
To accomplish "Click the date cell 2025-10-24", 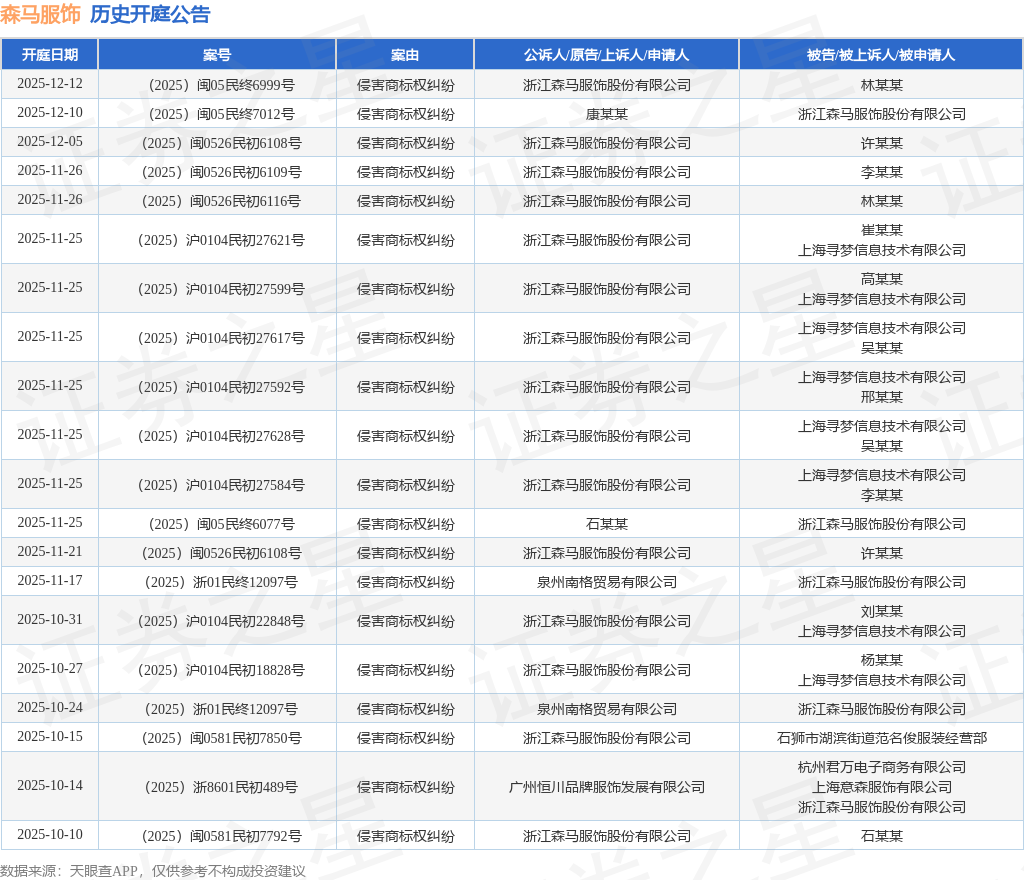I will pyautogui.click(x=50, y=708).
